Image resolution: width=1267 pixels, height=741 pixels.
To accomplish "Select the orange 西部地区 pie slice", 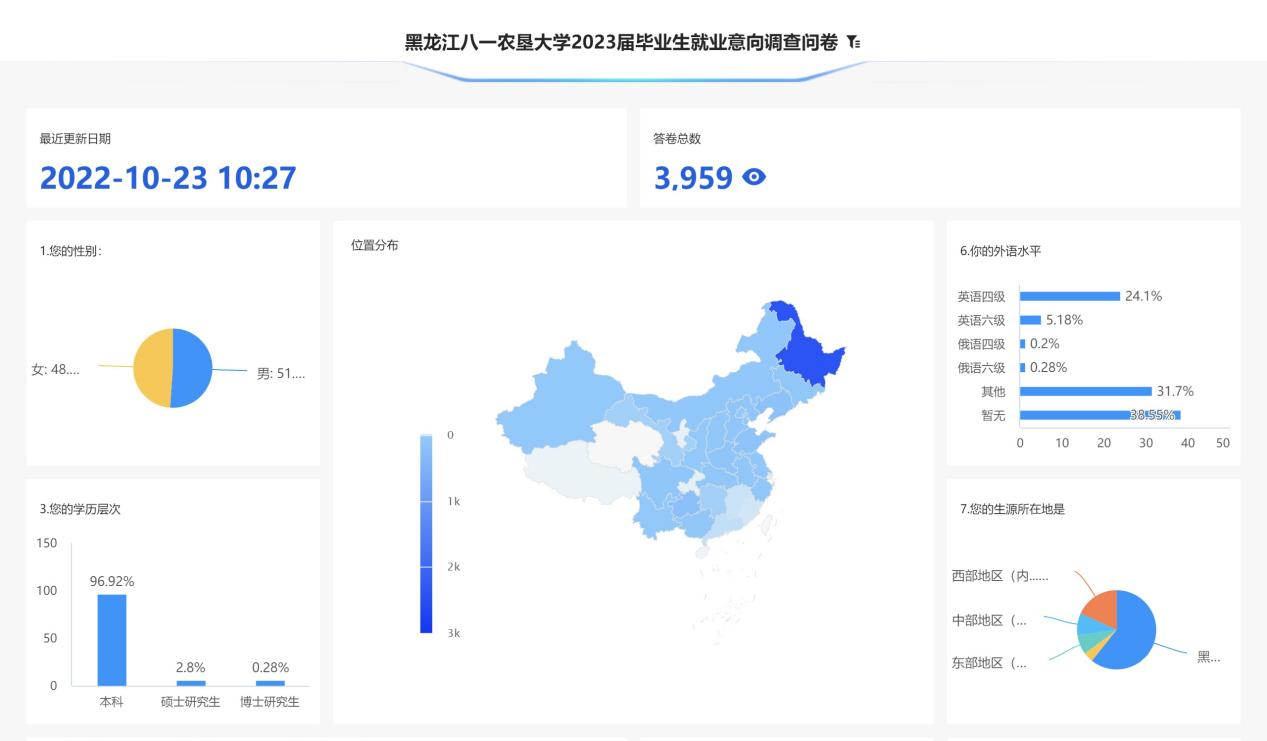I will [1098, 606].
